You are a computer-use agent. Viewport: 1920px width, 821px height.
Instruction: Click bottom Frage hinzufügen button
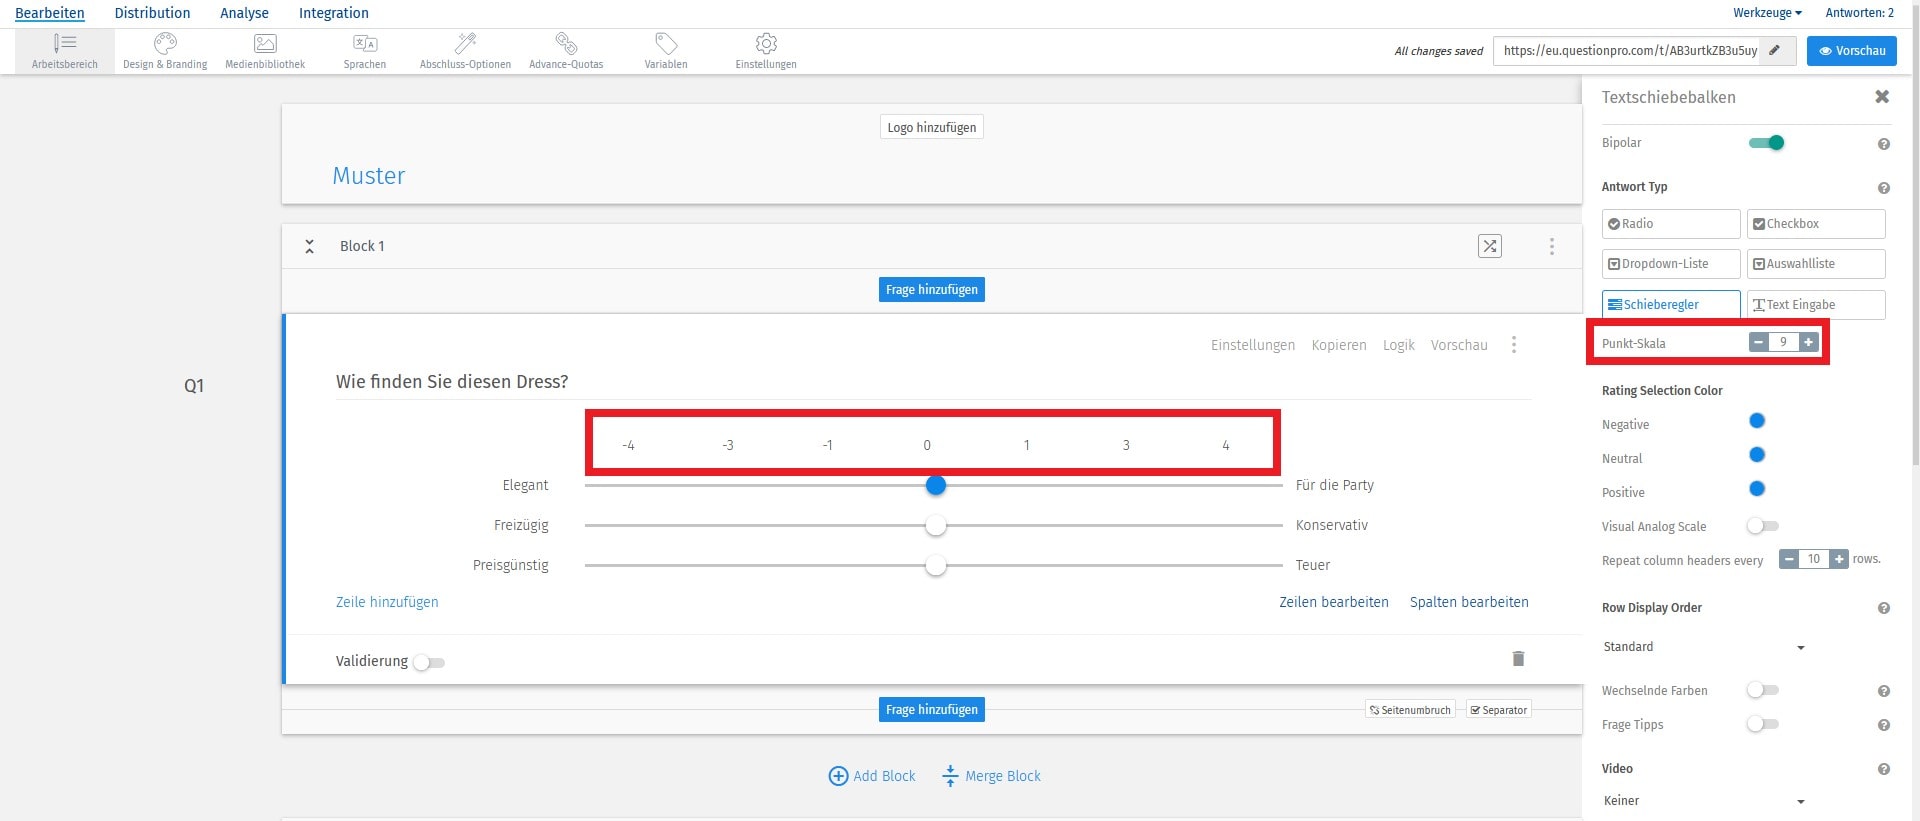[x=932, y=709]
